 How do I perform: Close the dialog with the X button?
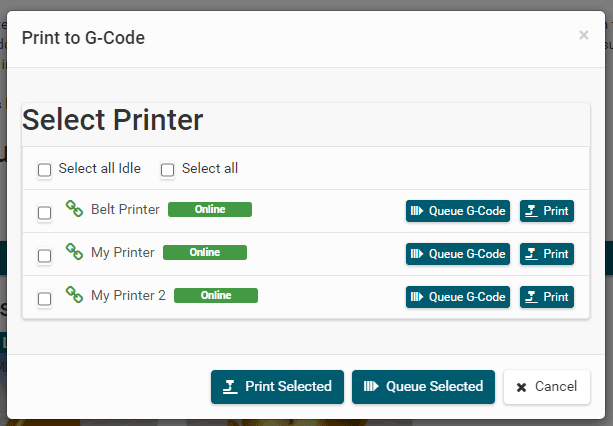coord(584,35)
